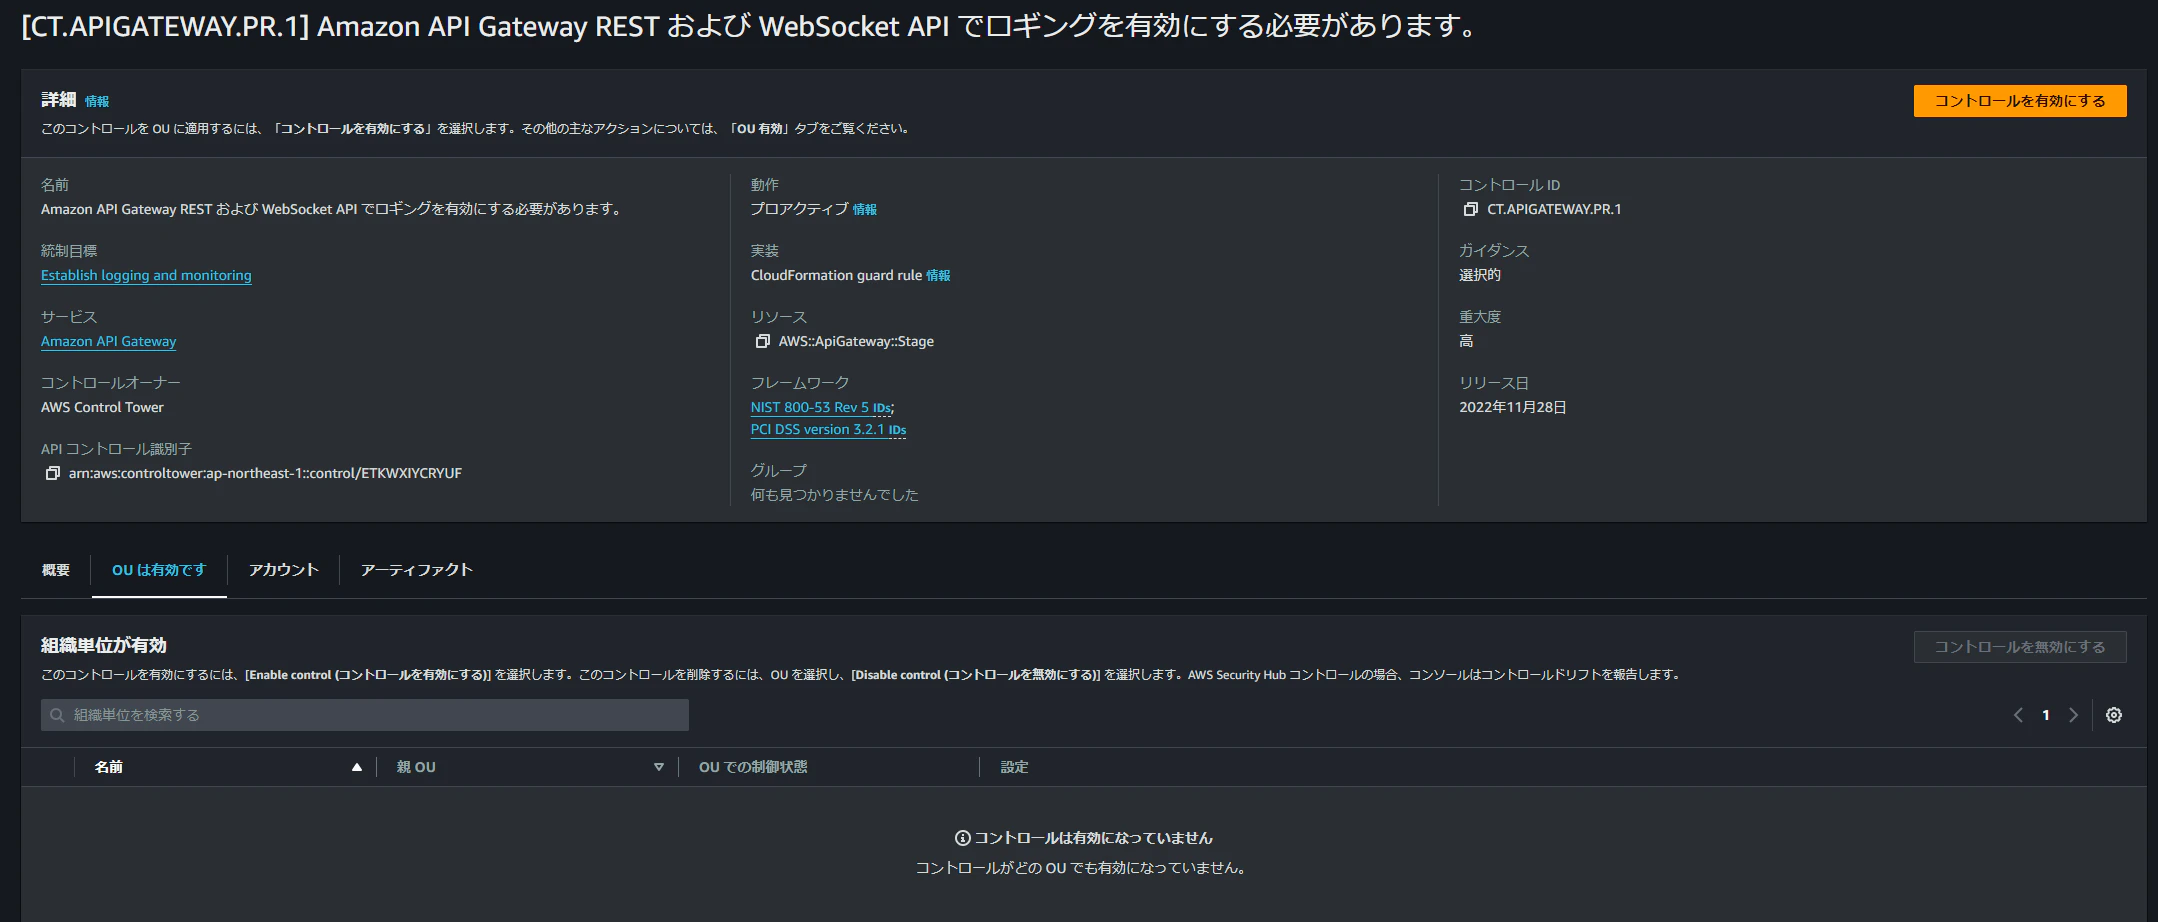Click the 何も見つかりませんでした group text
The image size is (2158, 922).
(834, 495)
